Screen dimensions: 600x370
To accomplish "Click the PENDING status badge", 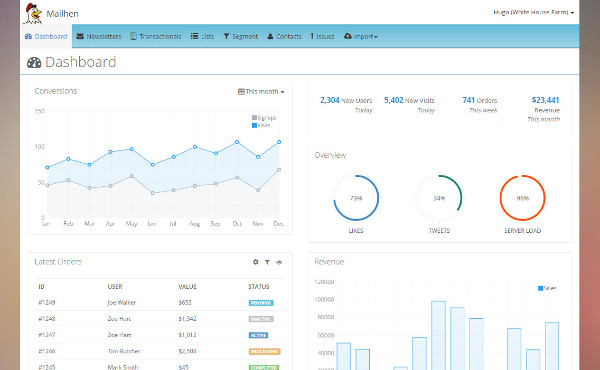I will [261, 303].
